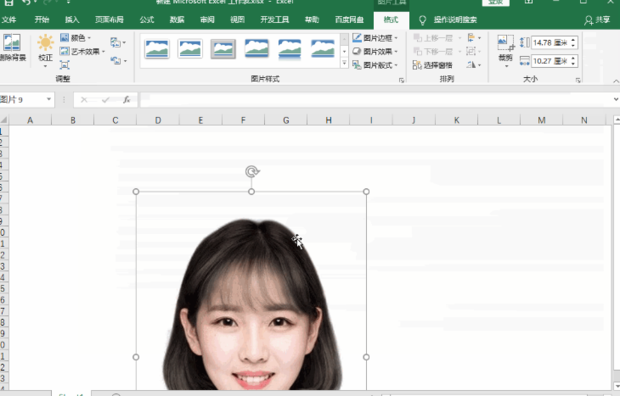This screenshot has height=396, width=620.
Task: Select the Compress Pictures icon below 艺术效果
Action: click(65, 64)
